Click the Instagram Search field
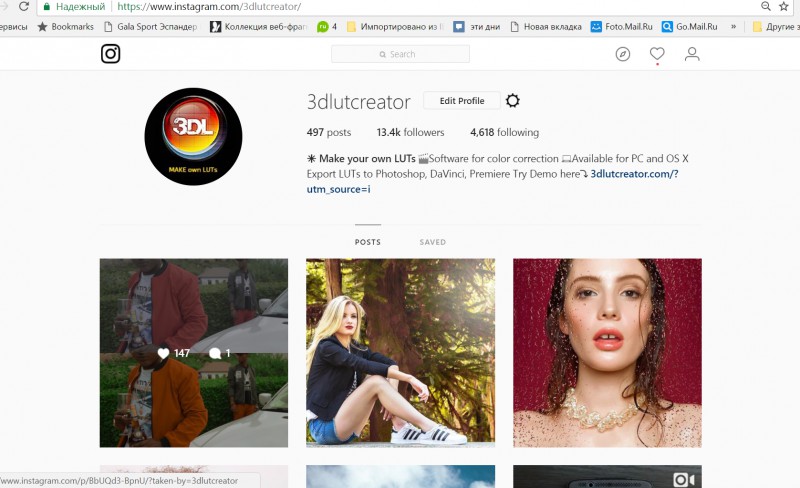Image resolution: width=800 pixels, height=488 pixels. [401, 54]
